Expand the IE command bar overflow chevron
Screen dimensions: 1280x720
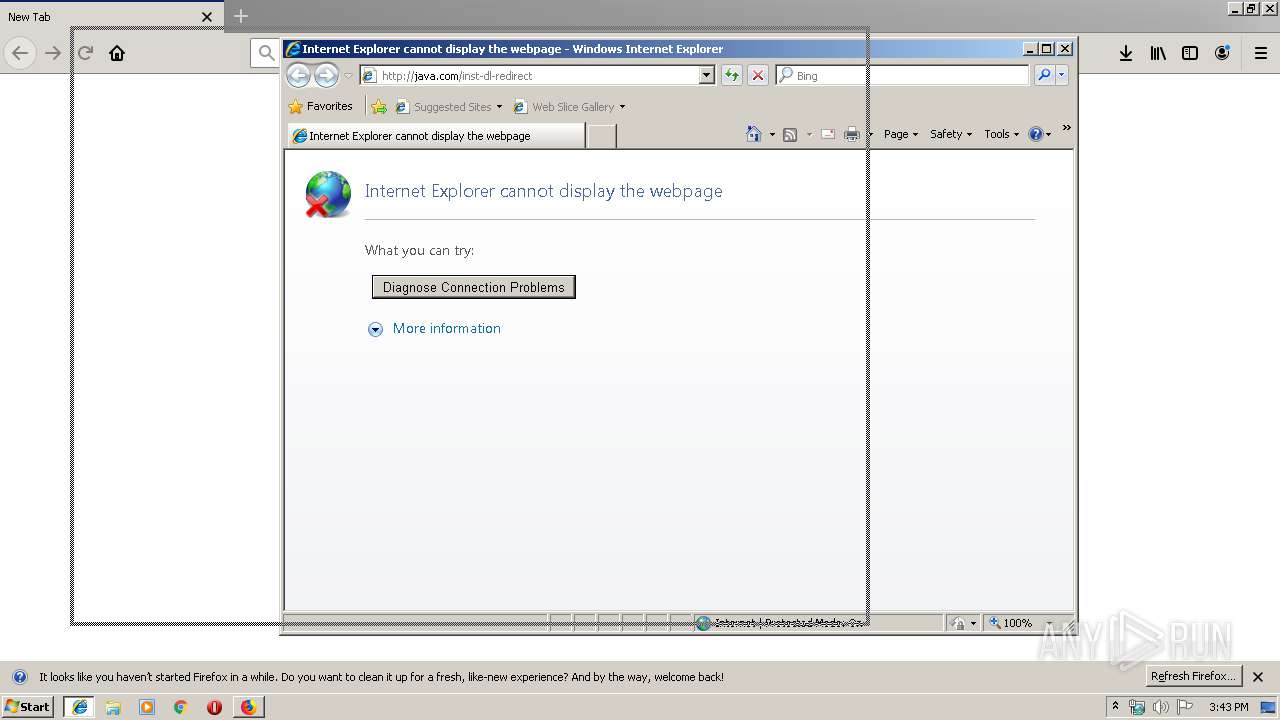coord(1066,127)
